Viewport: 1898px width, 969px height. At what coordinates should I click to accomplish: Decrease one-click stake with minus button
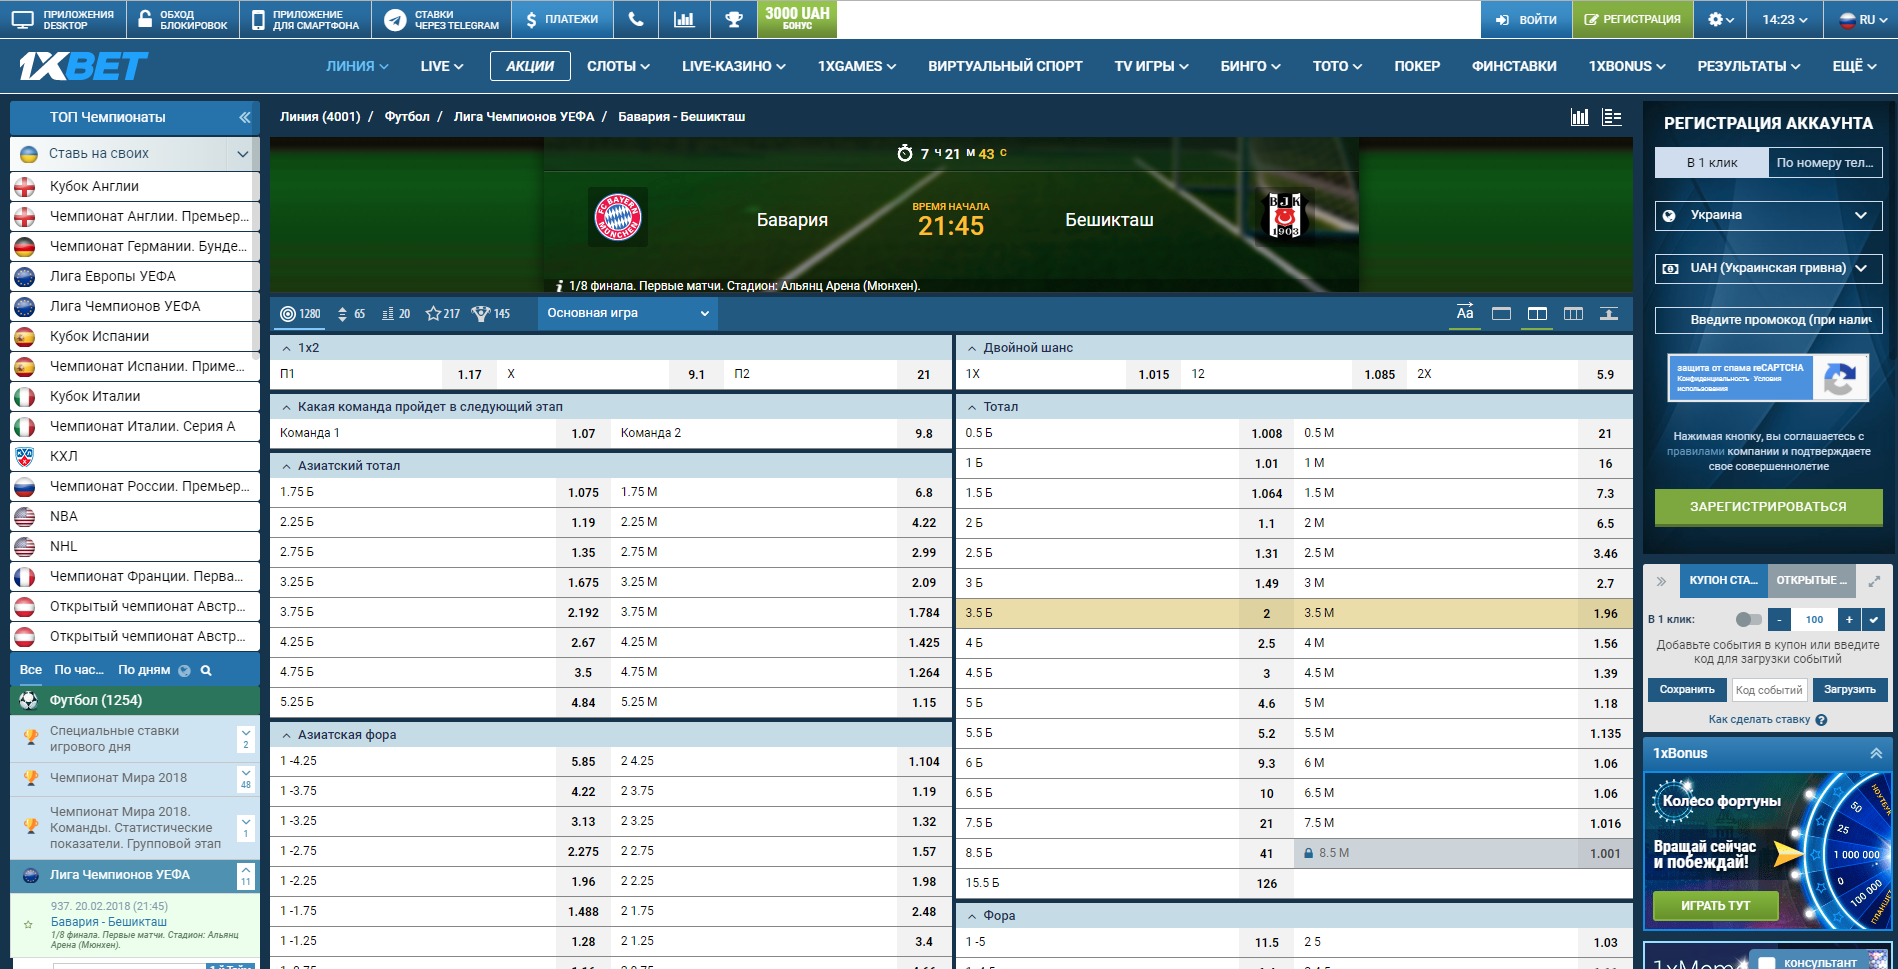[x=1779, y=620]
